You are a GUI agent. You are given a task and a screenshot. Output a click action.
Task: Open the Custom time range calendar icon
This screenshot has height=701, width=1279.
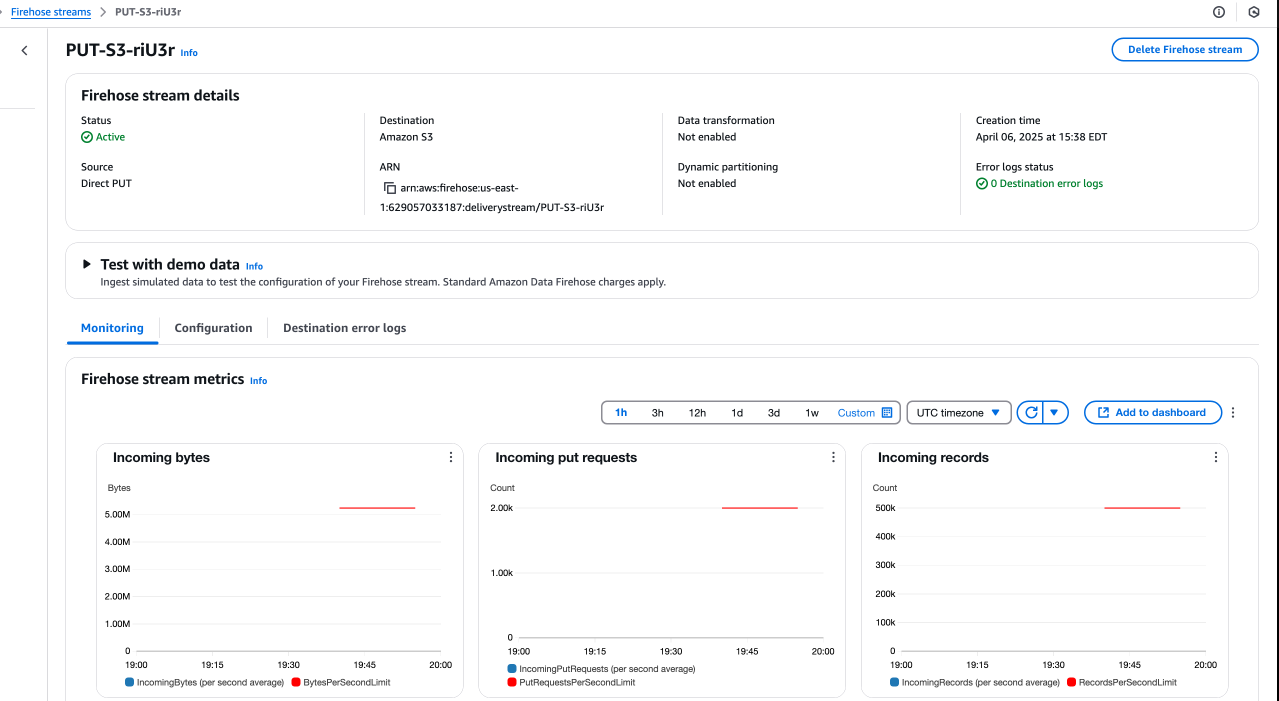pyautogui.click(x=886, y=412)
